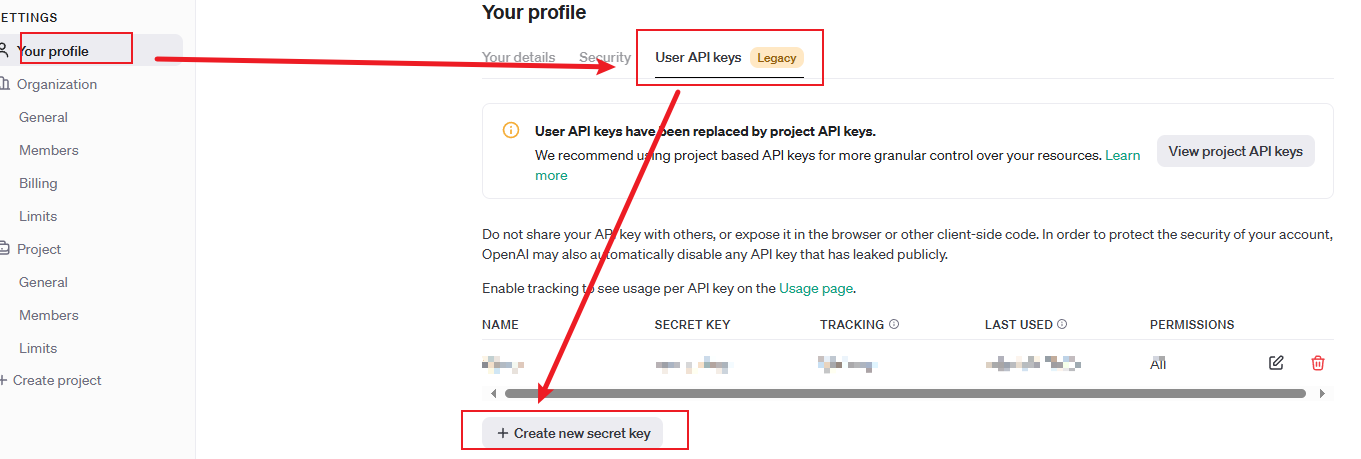Click the Tracking info icon
Image resolution: width=1361 pixels, height=459 pixels.
(x=894, y=324)
